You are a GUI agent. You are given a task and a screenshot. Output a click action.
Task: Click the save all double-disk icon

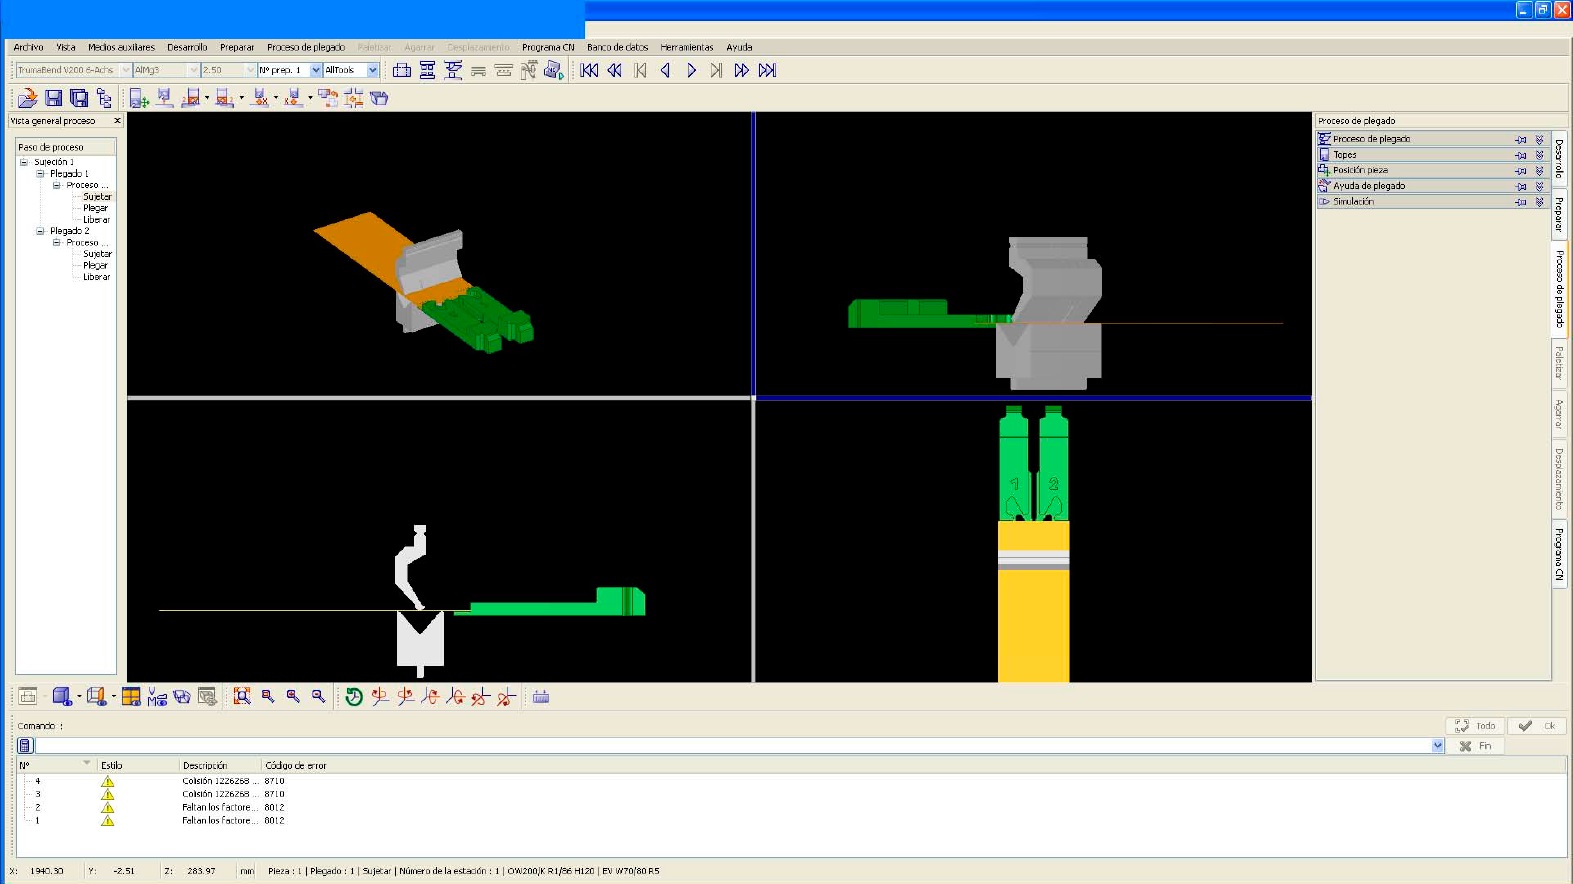pyautogui.click(x=79, y=97)
